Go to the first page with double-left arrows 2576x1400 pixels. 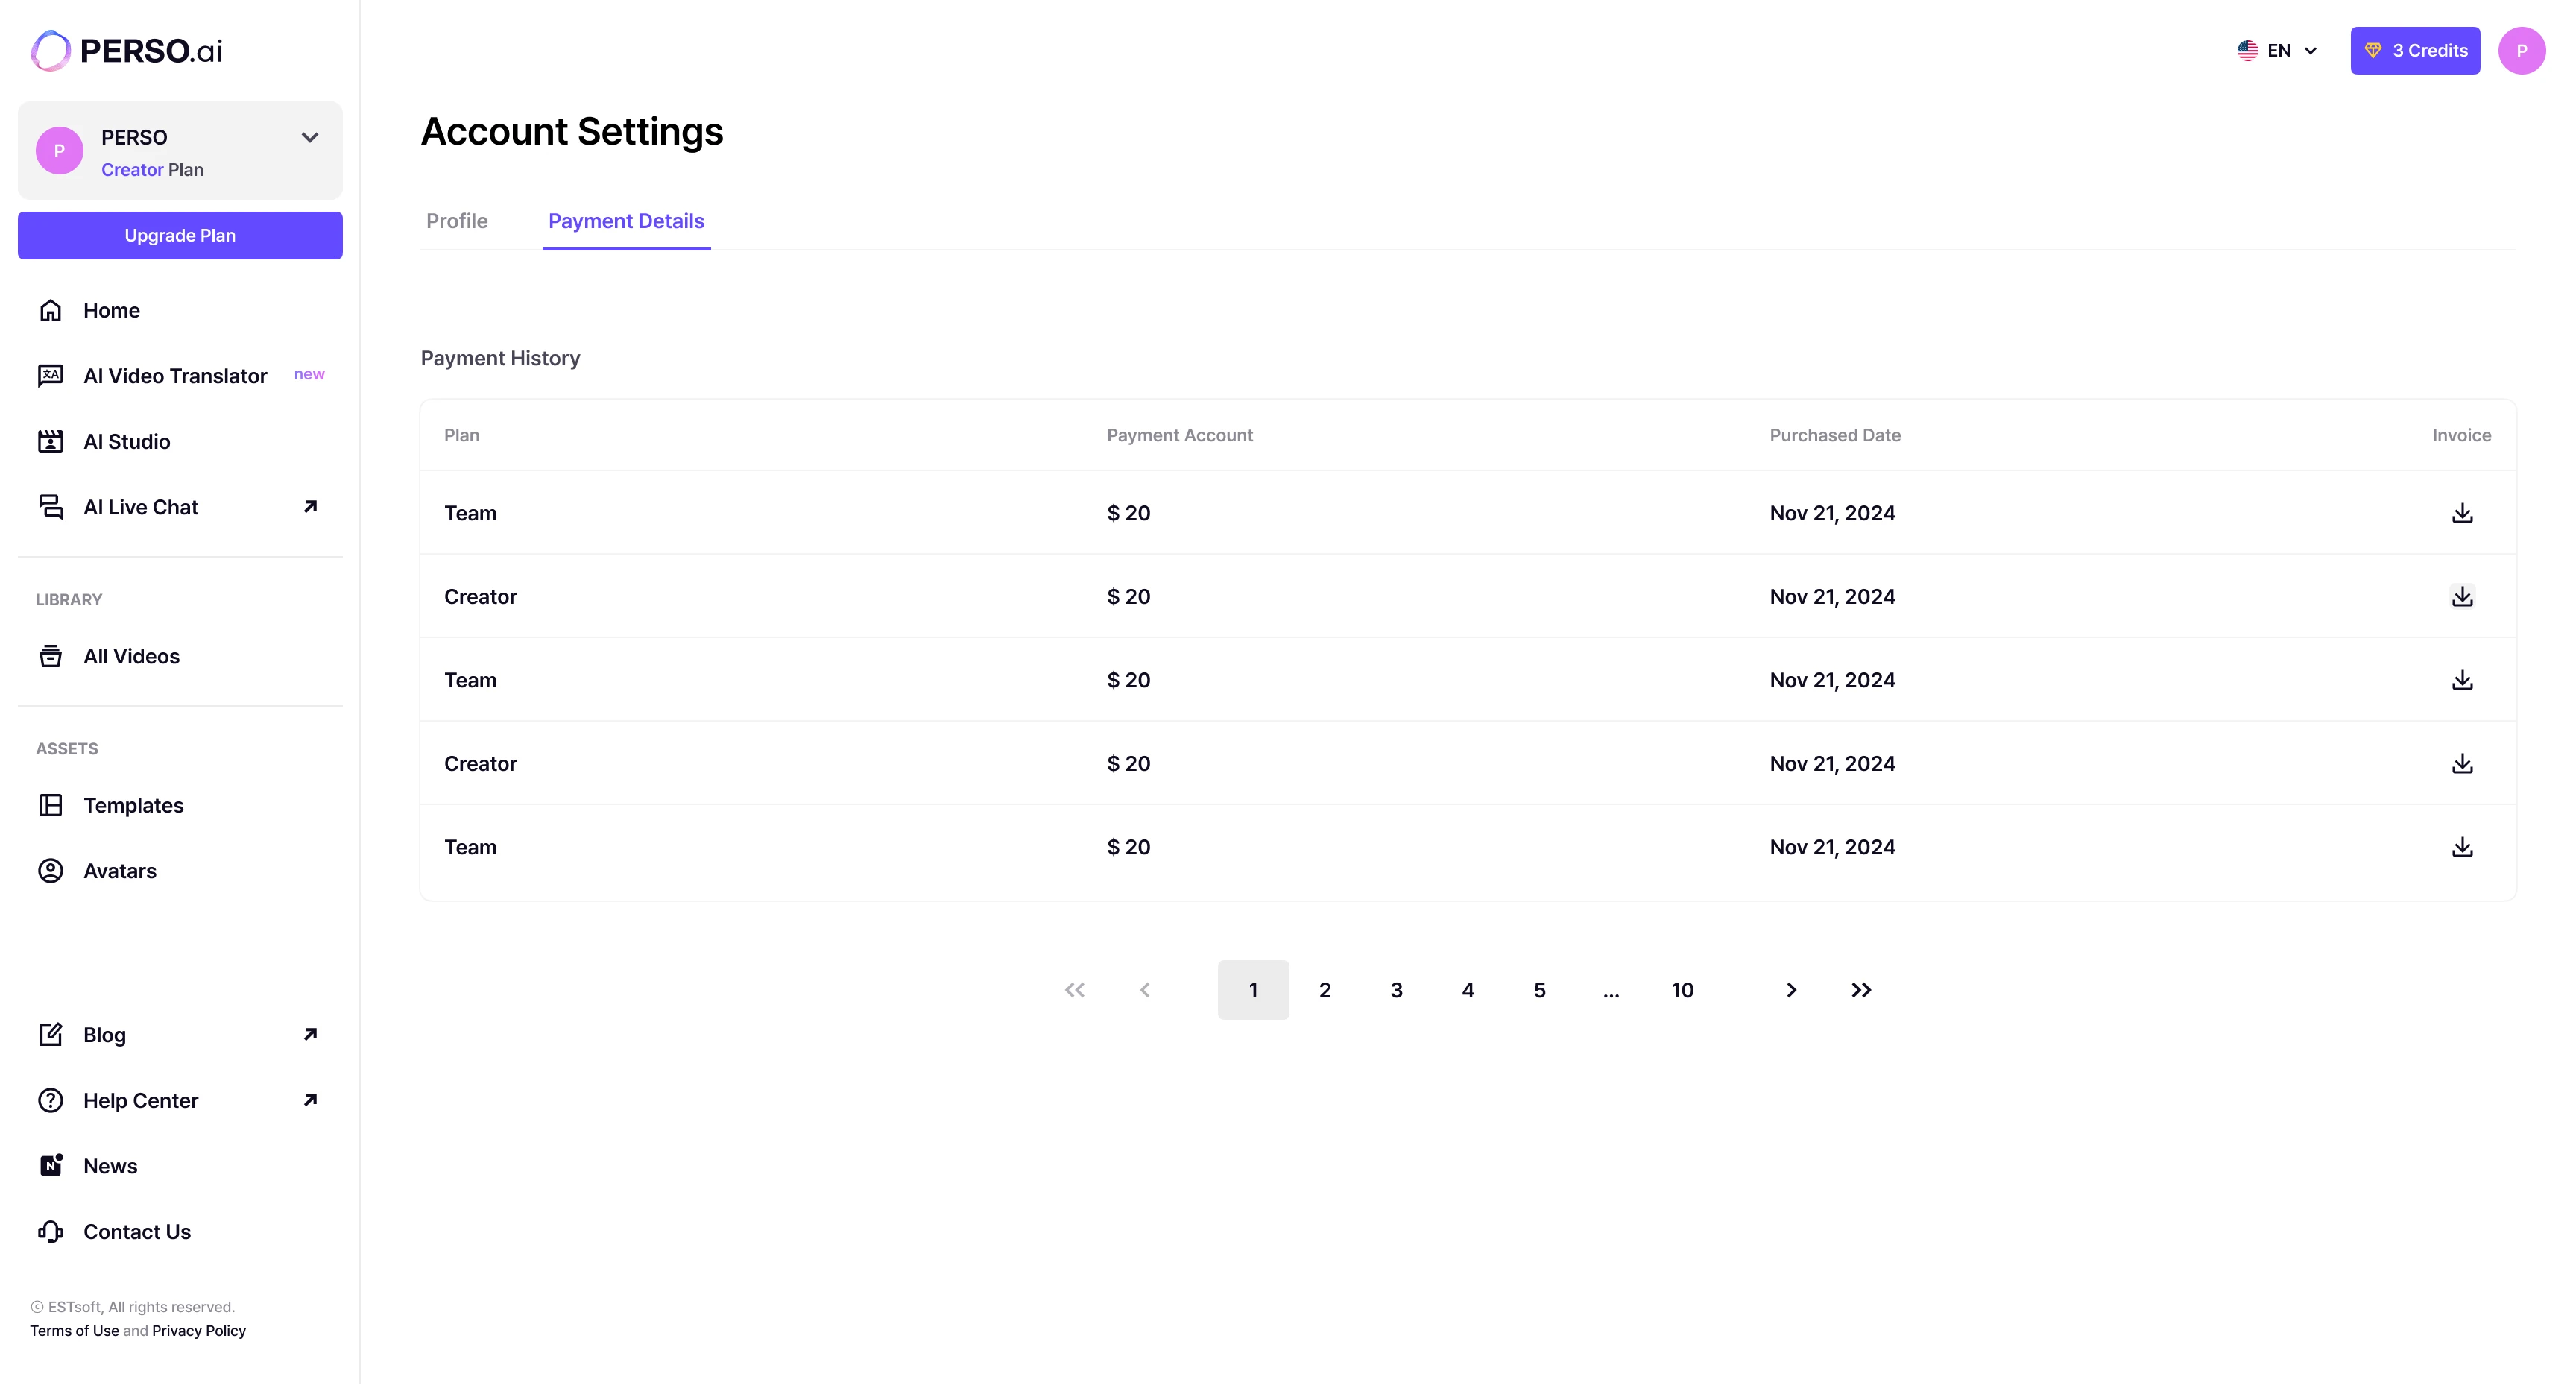click(1074, 990)
